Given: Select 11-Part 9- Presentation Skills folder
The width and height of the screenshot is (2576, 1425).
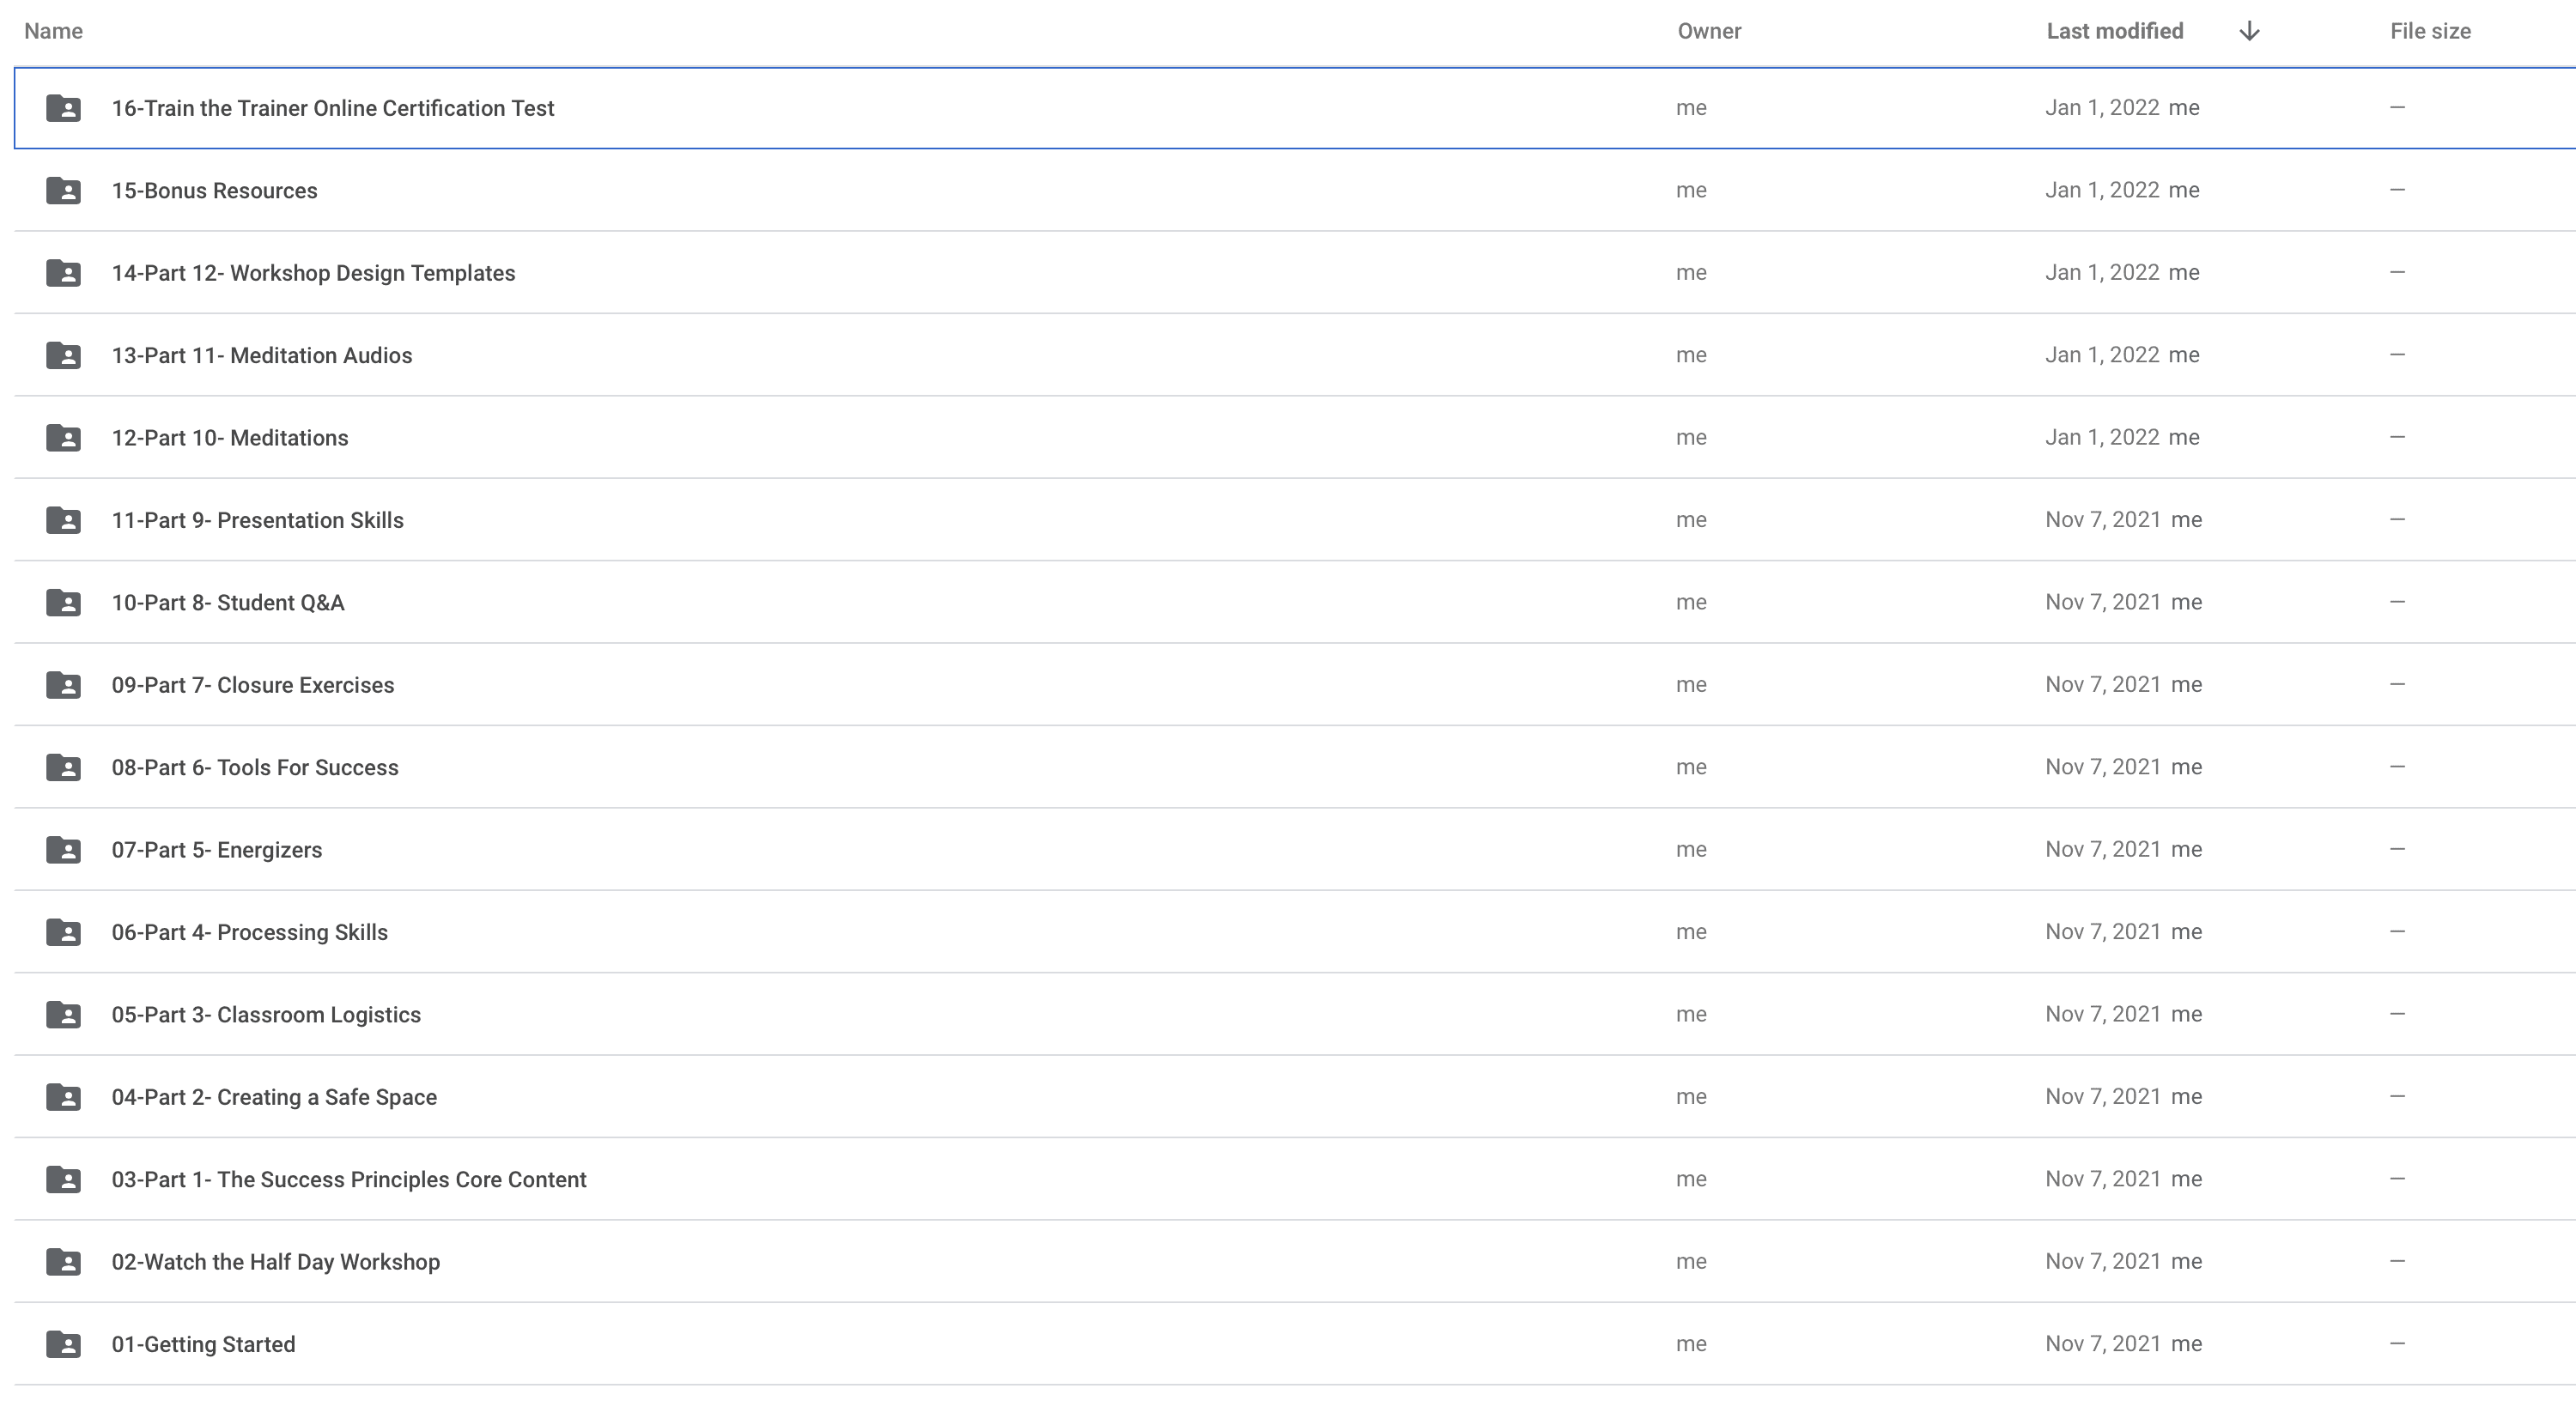Looking at the screenshot, I should [1295, 519].
